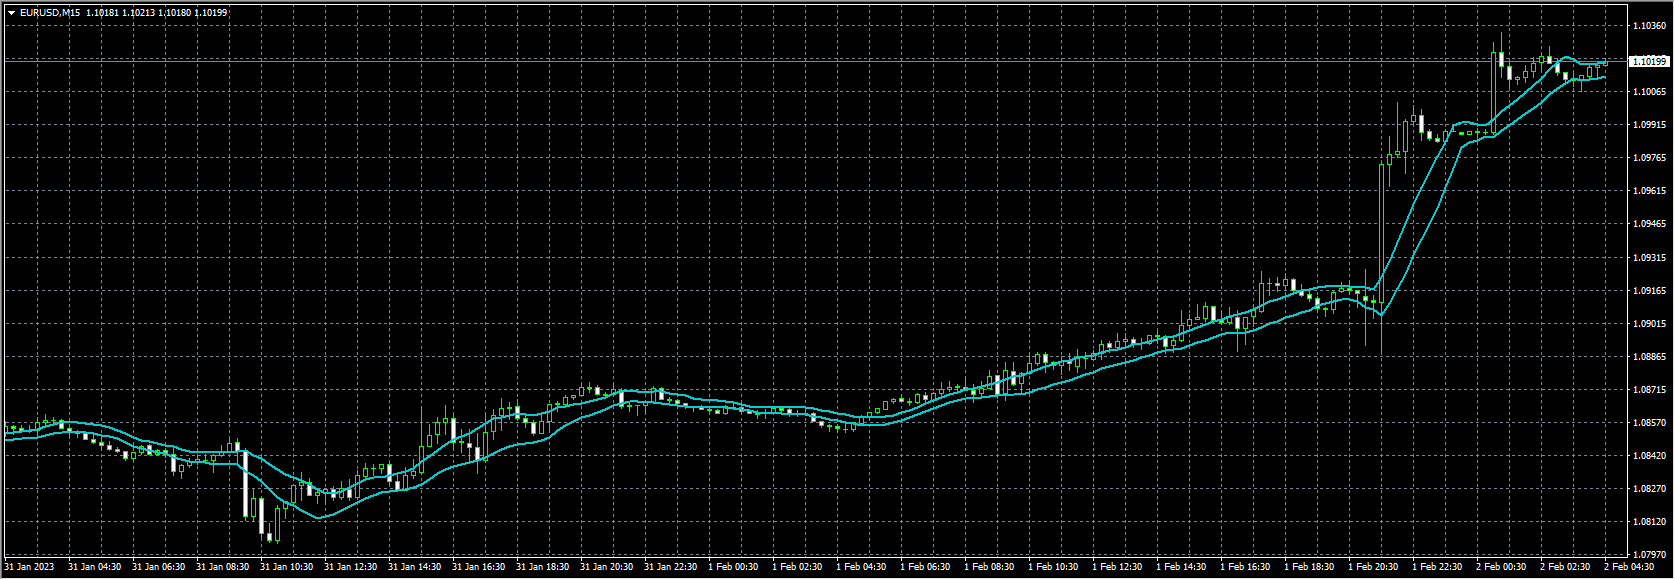
Task: Click the 1.08865 price scale label
Action: [1648, 357]
